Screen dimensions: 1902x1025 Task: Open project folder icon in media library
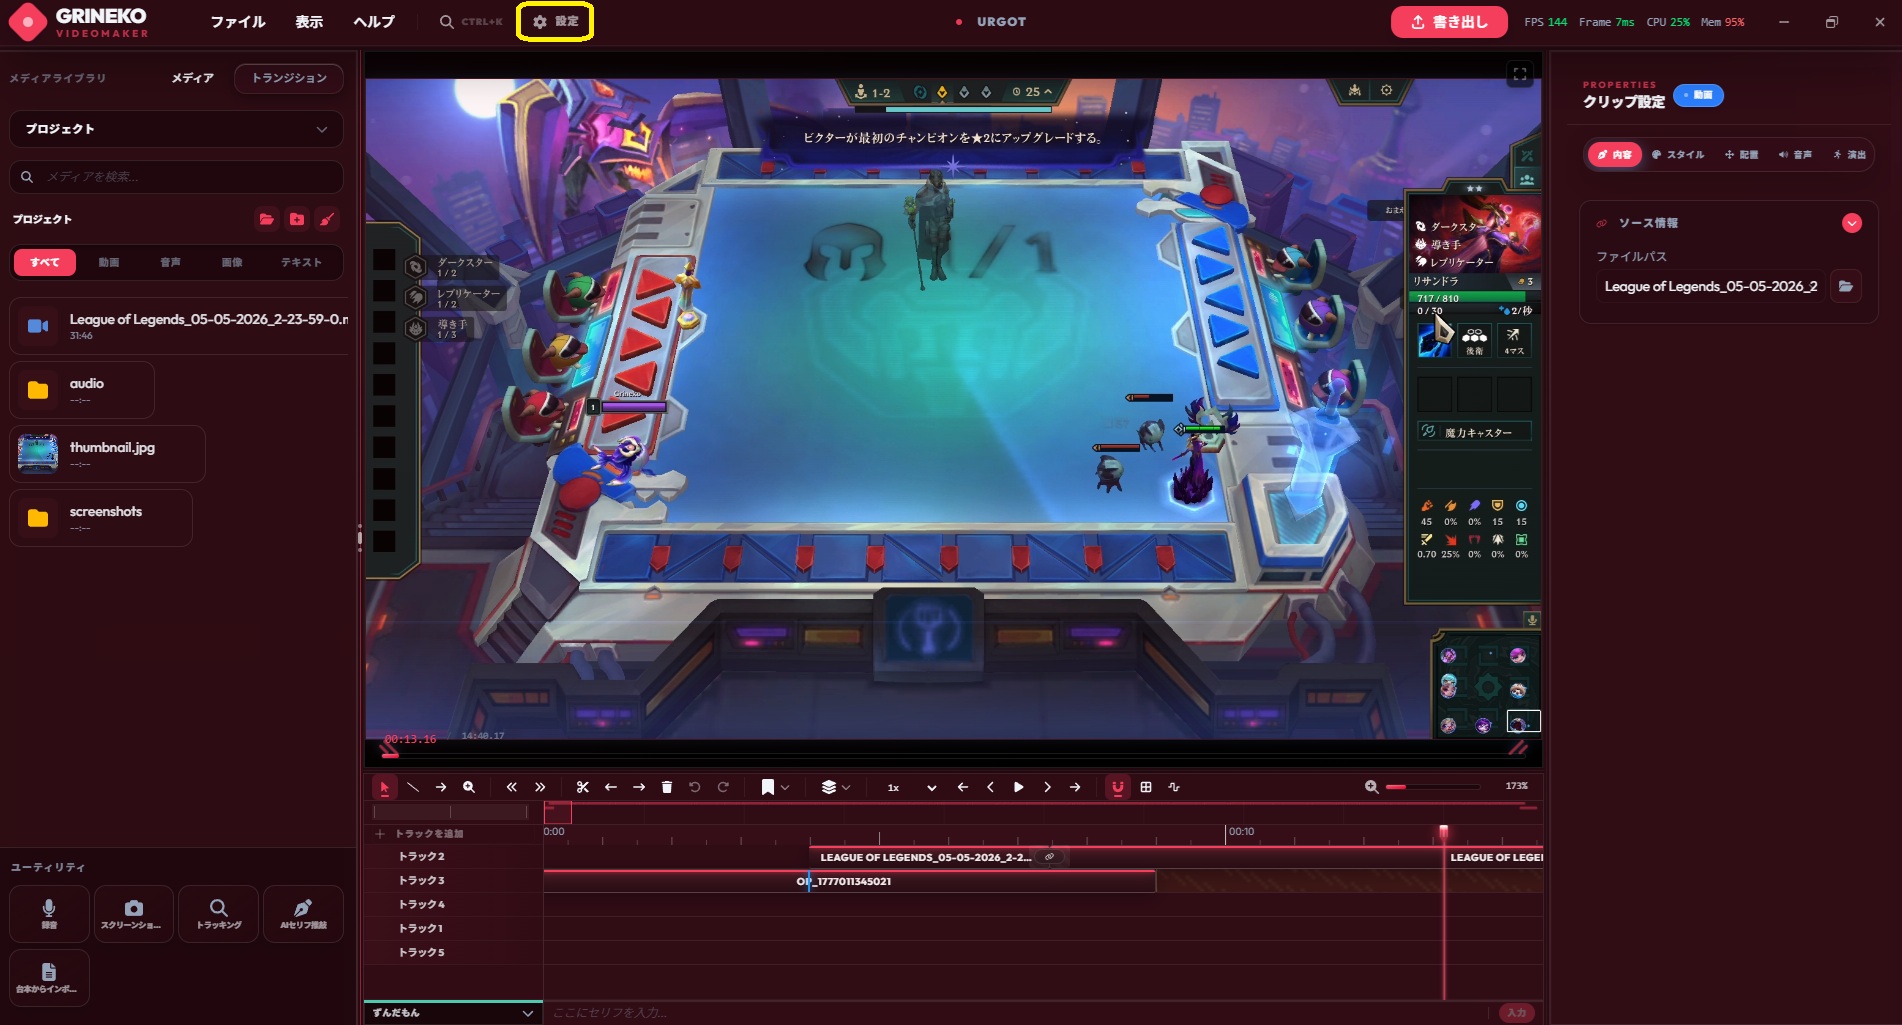[x=267, y=220]
